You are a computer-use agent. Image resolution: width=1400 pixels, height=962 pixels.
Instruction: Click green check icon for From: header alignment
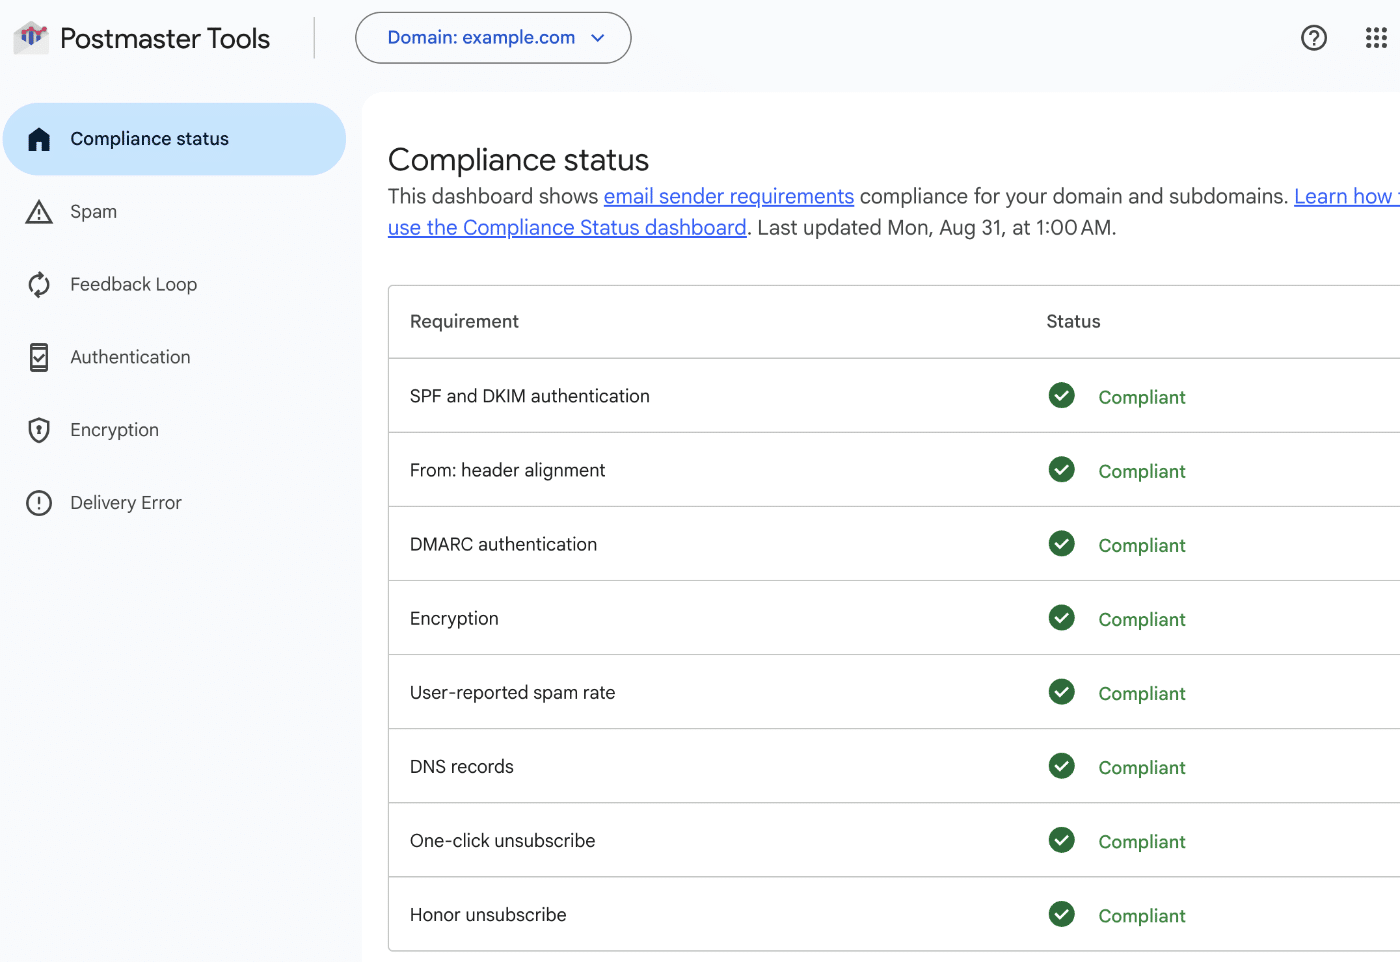tap(1062, 470)
